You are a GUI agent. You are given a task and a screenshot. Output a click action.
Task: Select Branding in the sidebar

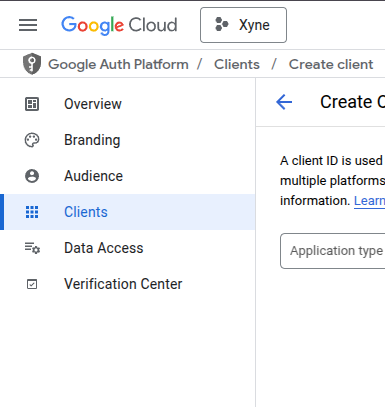coord(128,140)
